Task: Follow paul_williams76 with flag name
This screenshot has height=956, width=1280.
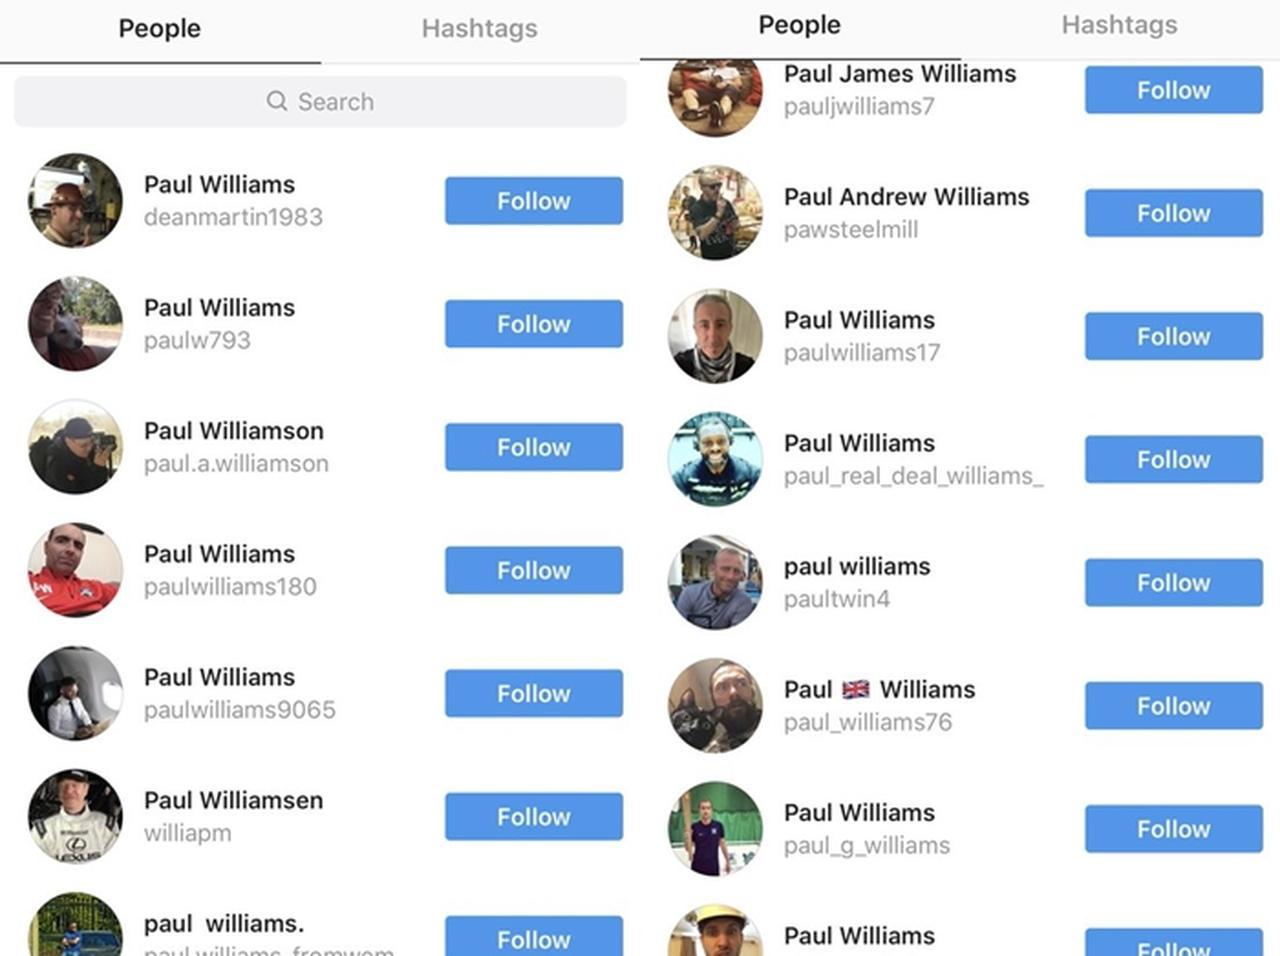Action: click(1174, 706)
